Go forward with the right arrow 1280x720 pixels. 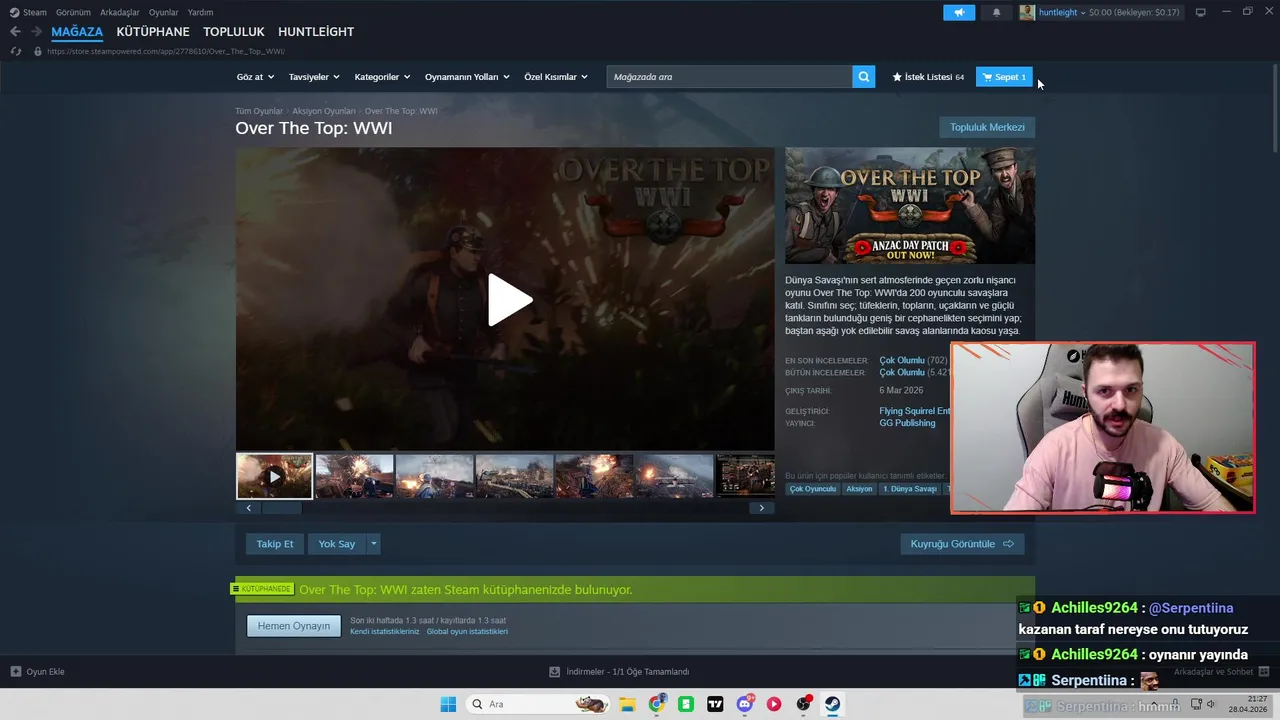(36, 32)
